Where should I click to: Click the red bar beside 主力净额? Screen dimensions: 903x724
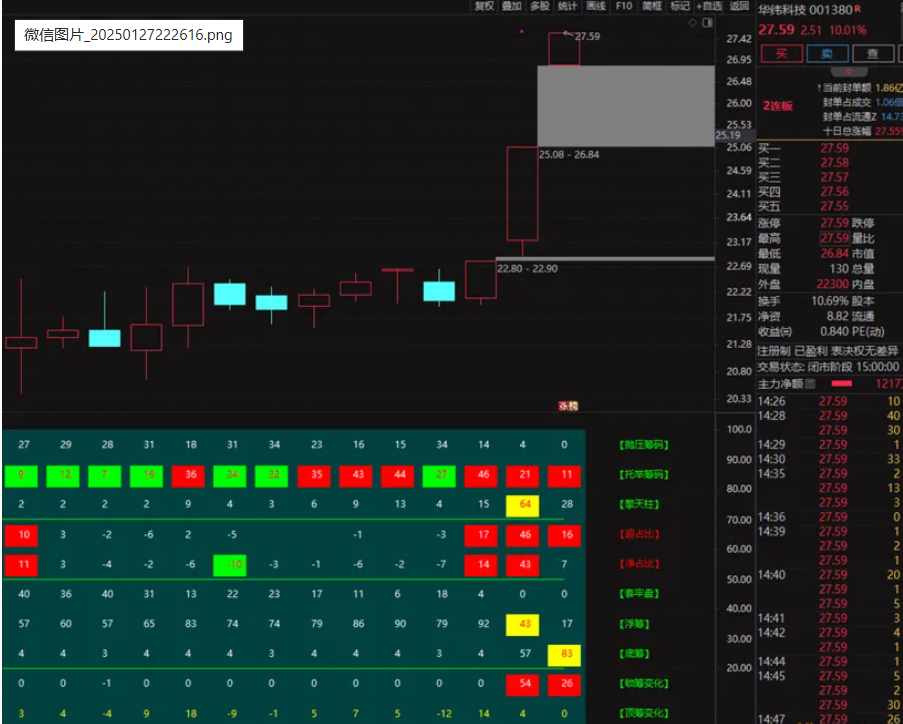point(842,384)
